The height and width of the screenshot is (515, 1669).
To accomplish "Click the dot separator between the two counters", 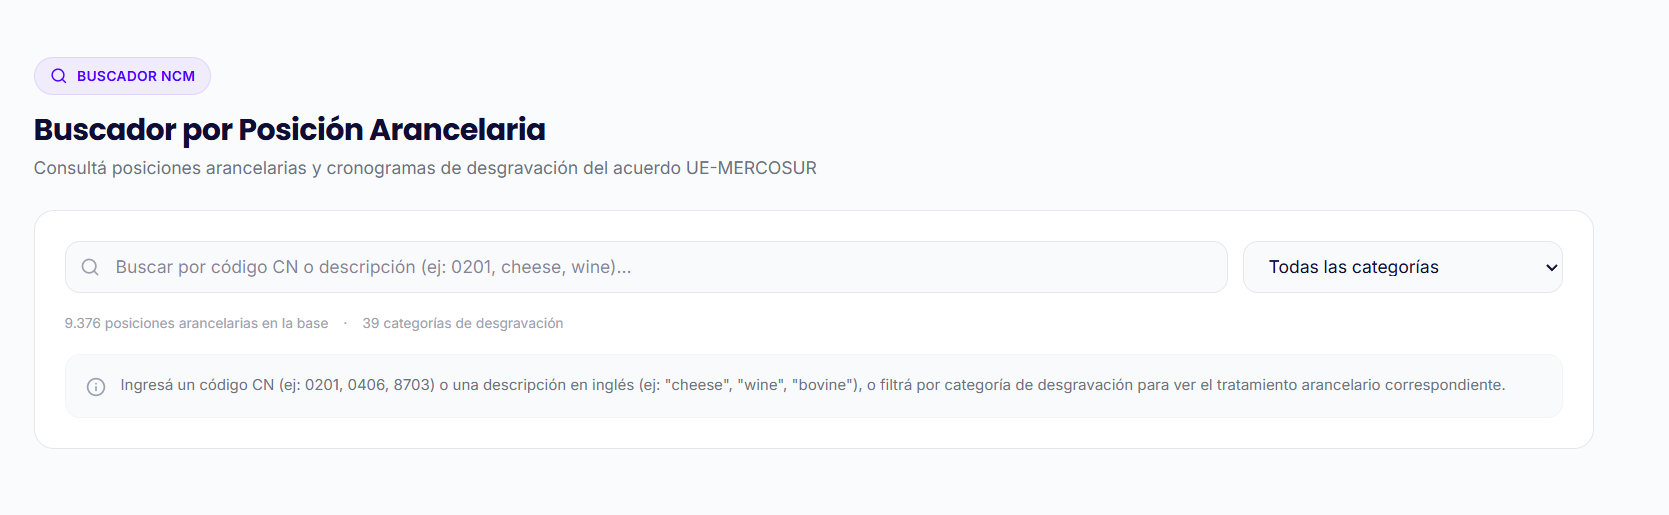I will [x=345, y=323].
